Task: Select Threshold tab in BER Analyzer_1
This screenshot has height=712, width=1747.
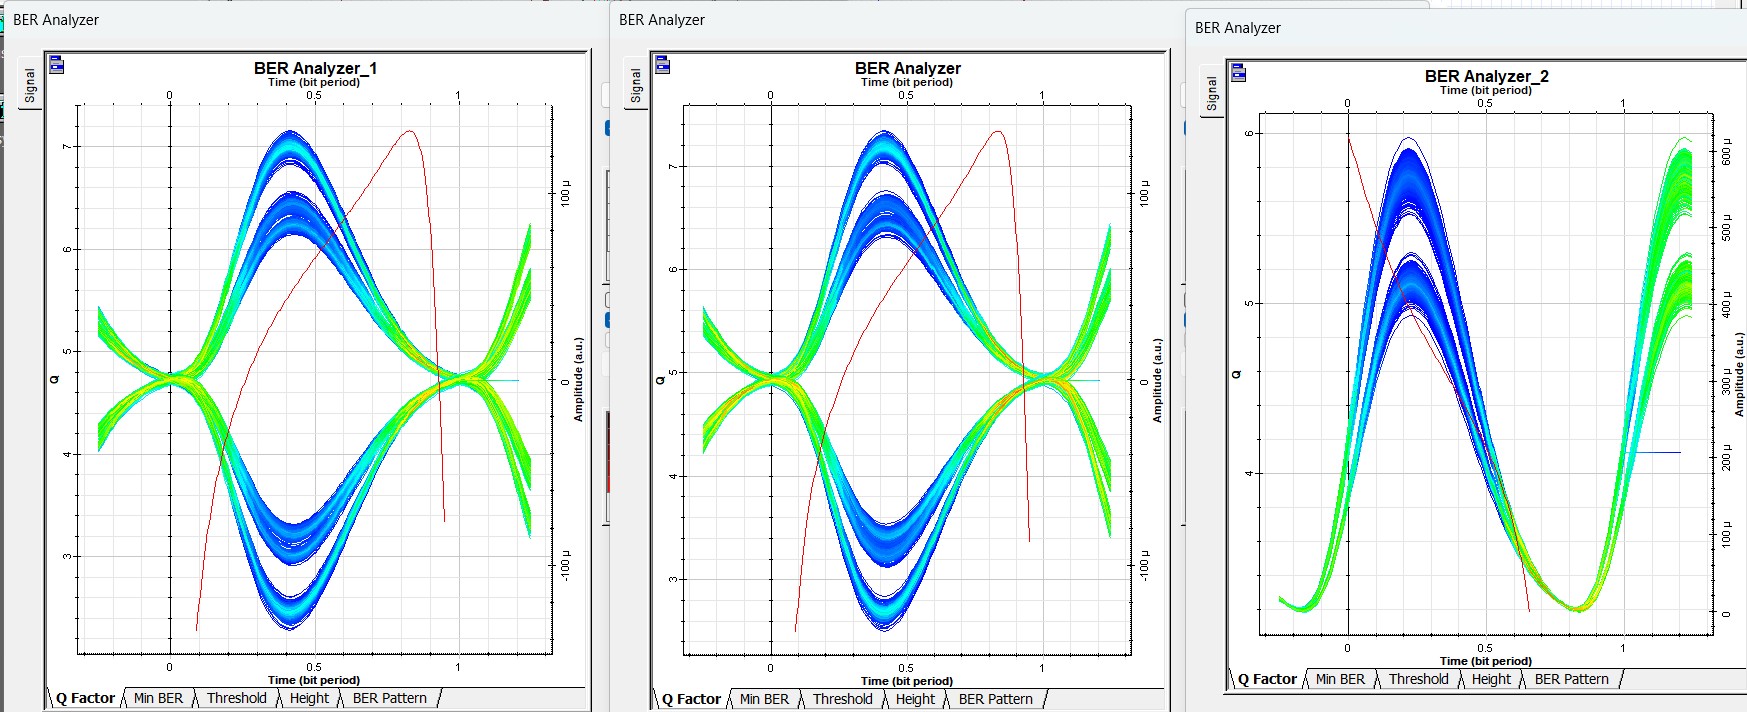Action: (x=236, y=698)
